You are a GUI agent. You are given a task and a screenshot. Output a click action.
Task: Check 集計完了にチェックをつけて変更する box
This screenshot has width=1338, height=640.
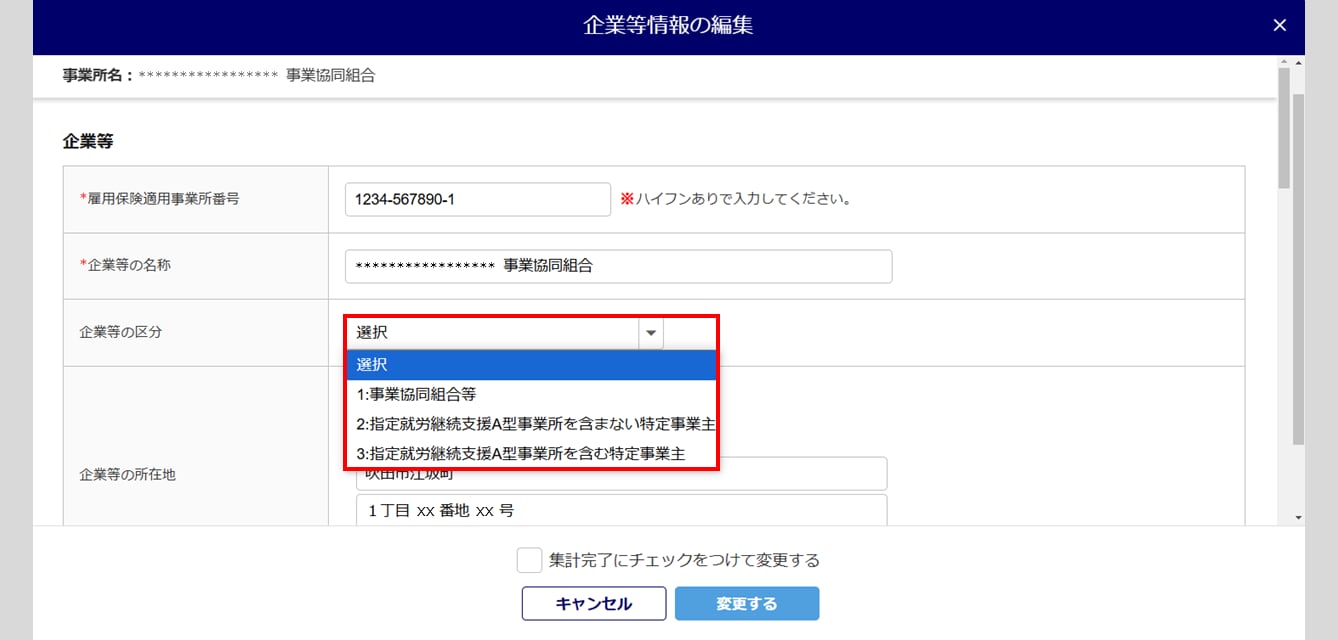530,560
